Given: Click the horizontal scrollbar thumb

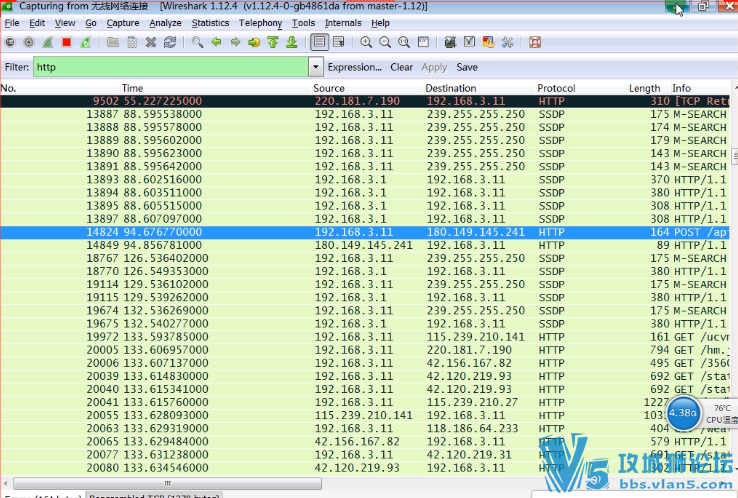Looking at the screenshot, I should click(x=168, y=483).
